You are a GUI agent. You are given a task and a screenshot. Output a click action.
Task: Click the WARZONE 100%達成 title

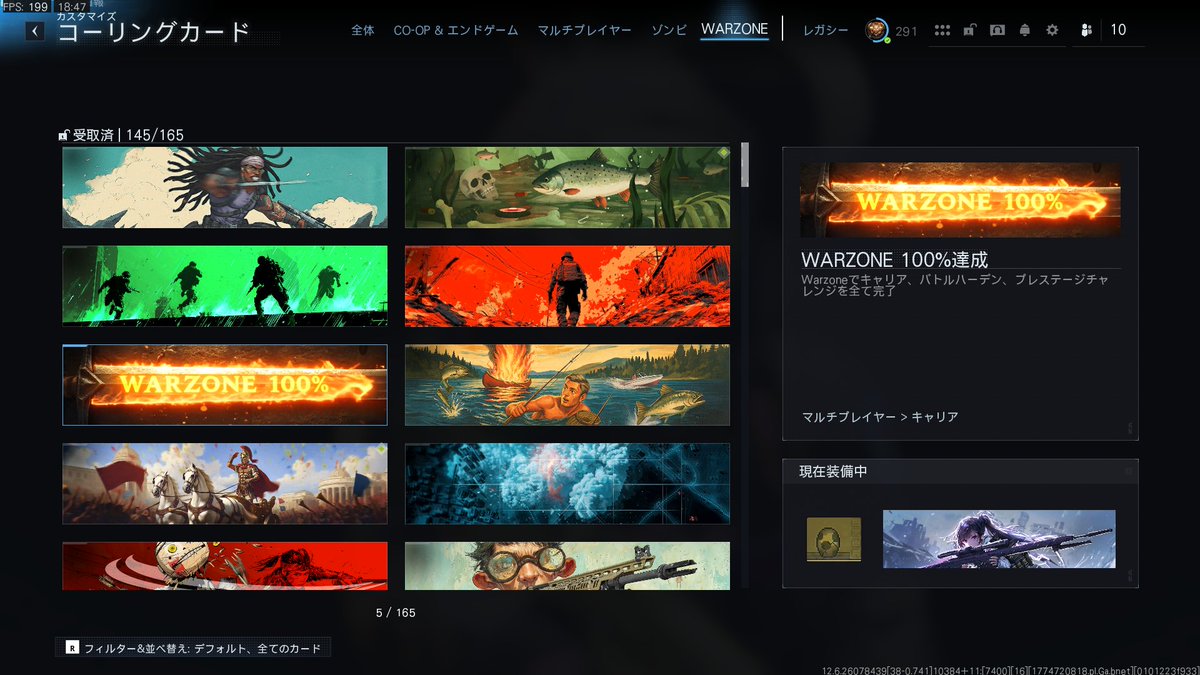pyautogui.click(x=894, y=259)
